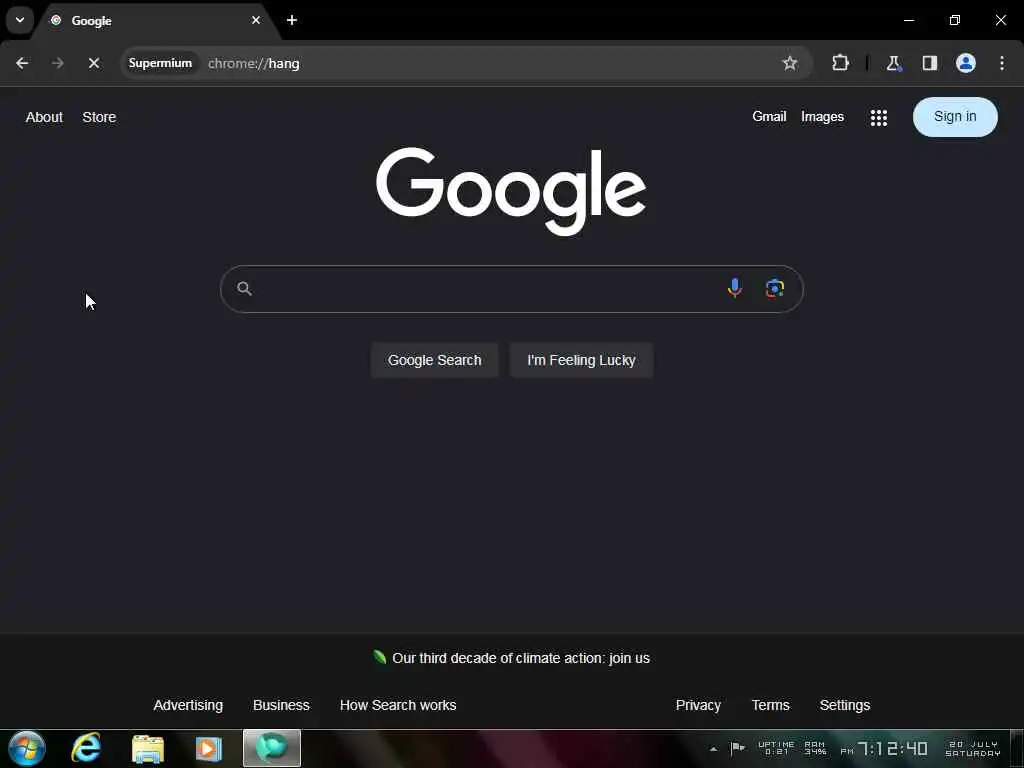Open the Extensions puzzle icon
This screenshot has height=768, width=1024.
click(x=840, y=63)
